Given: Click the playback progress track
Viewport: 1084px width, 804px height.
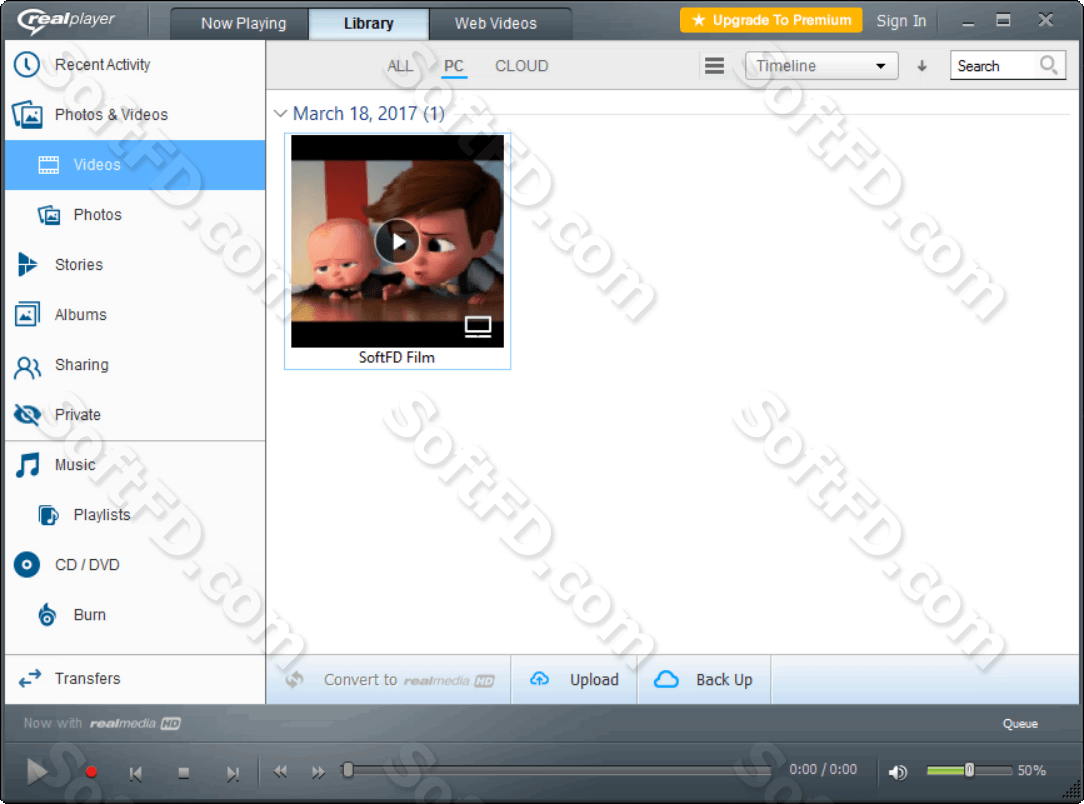Looking at the screenshot, I should (559, 769).
